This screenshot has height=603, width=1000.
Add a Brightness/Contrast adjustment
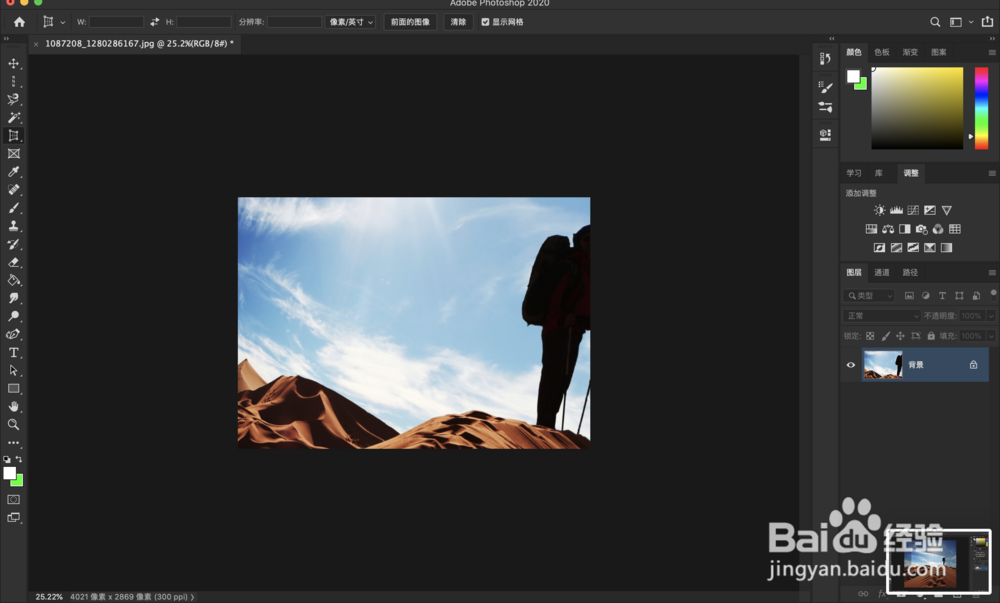[879, 210]
